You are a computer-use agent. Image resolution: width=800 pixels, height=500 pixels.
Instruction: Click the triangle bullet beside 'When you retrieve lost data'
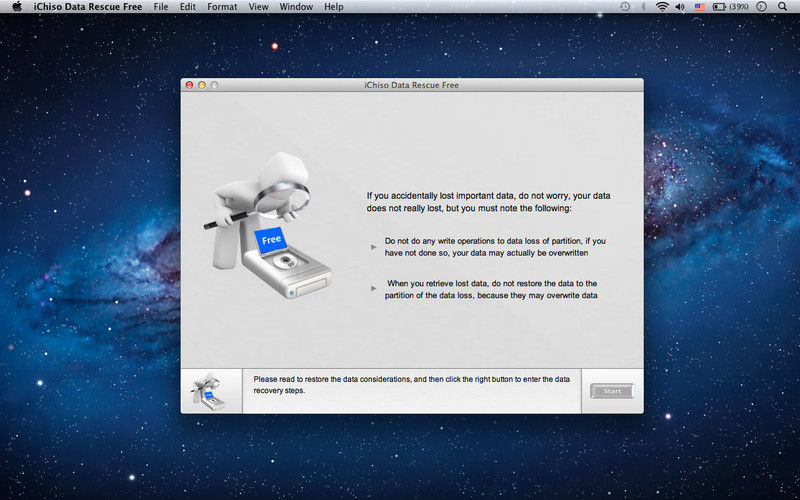[x=373, y=289]
